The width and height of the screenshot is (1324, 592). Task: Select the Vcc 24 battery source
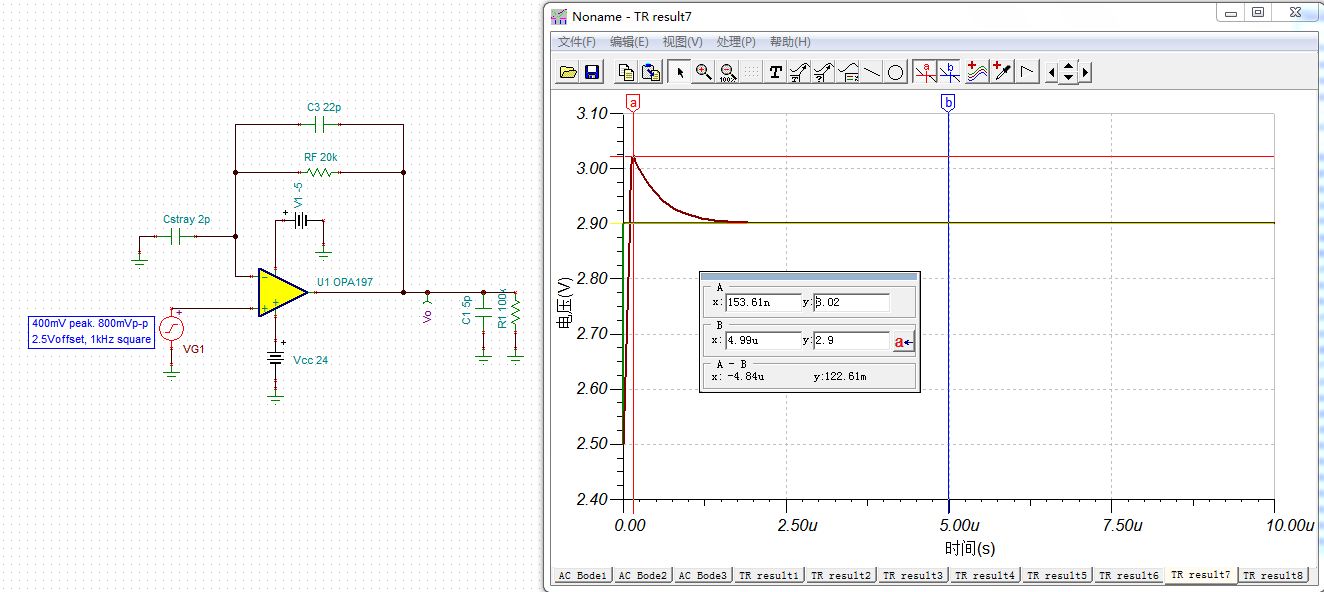[275, 360]
